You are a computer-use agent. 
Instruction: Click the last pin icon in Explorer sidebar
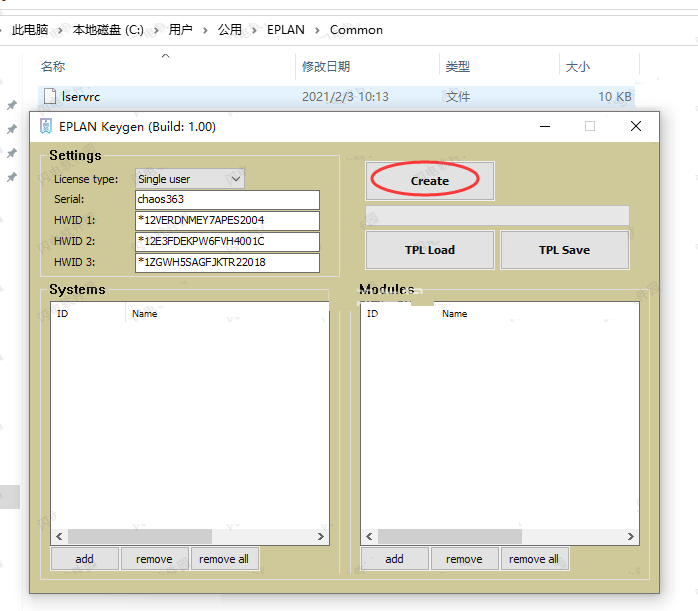tap(12, 177)
